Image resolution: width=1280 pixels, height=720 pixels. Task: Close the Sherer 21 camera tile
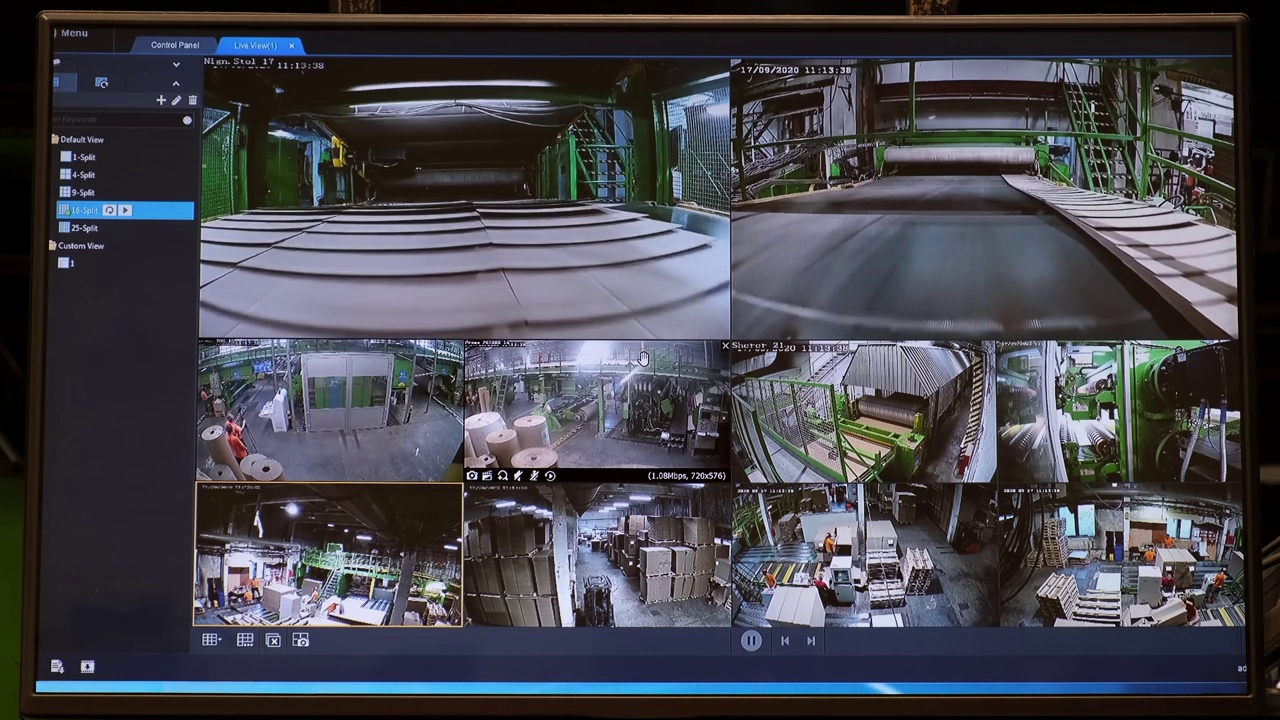[725, 347]
